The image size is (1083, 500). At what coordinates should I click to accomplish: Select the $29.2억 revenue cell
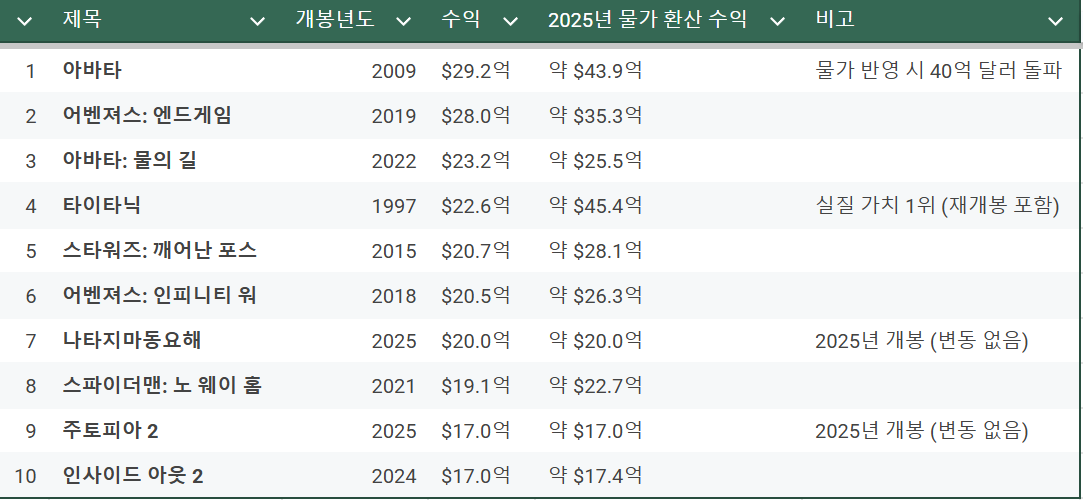pos(475,71)
